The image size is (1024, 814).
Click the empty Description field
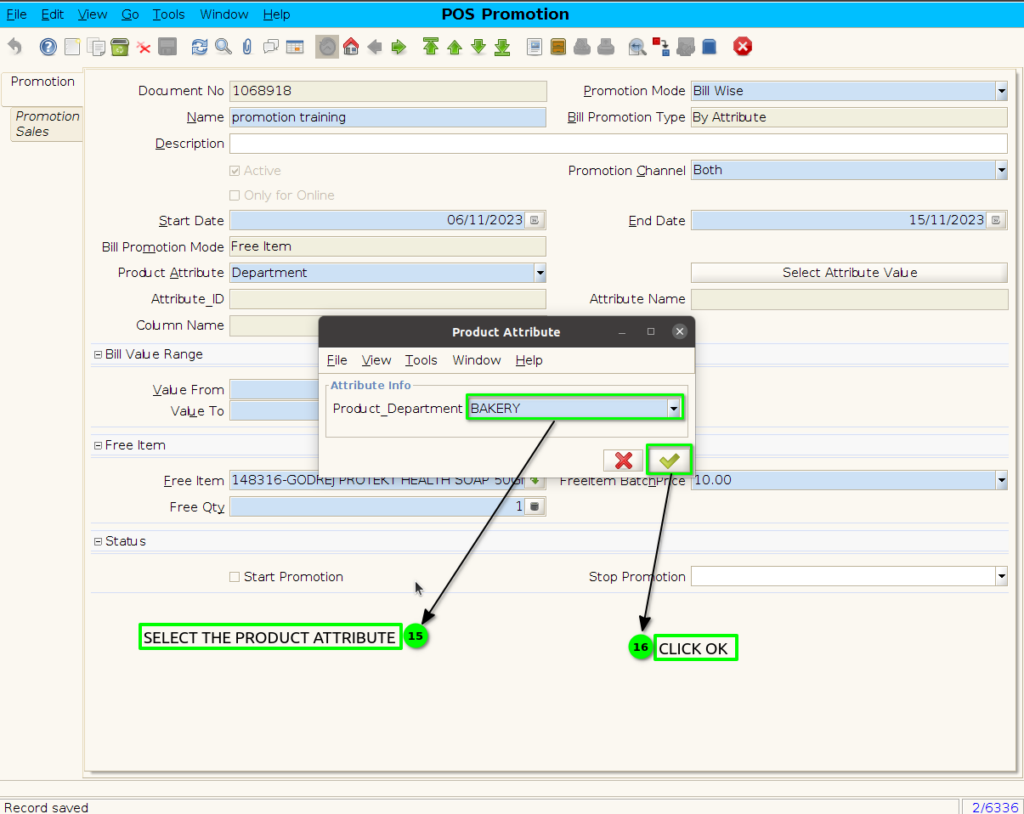[618, 144]
